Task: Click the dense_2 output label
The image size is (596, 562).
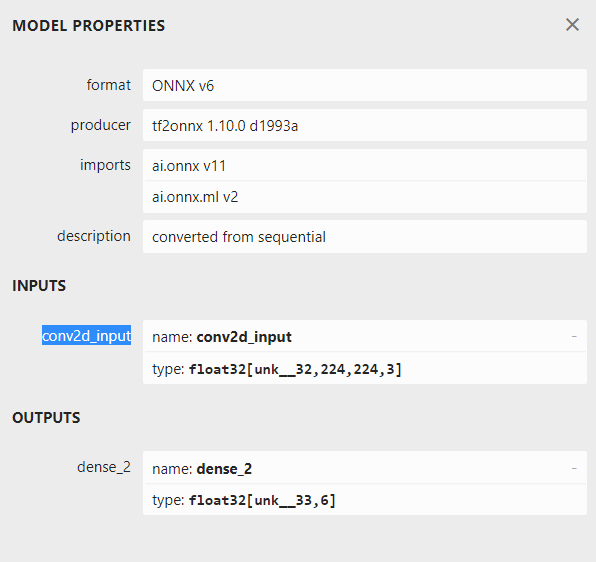Action: 104,467
